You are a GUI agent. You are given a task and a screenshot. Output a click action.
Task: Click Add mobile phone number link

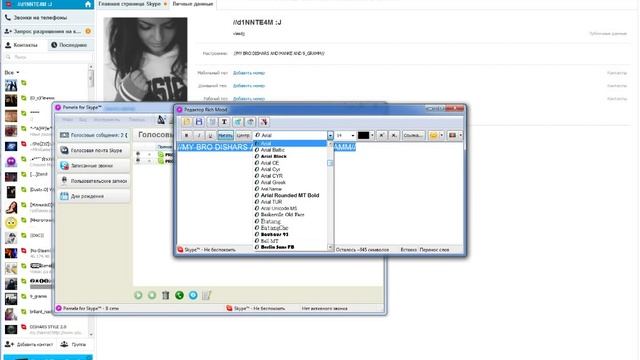249,73
